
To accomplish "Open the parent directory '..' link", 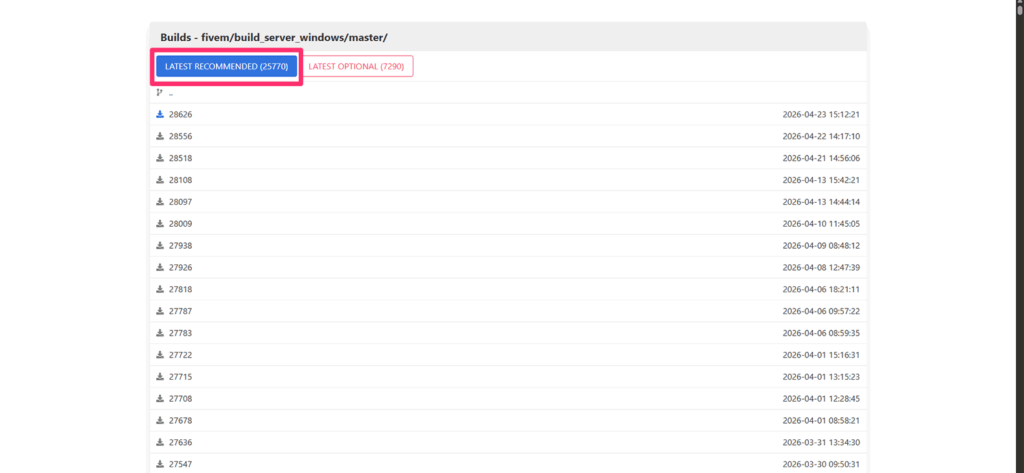I will pyautogui.click(x=171, y=93).
